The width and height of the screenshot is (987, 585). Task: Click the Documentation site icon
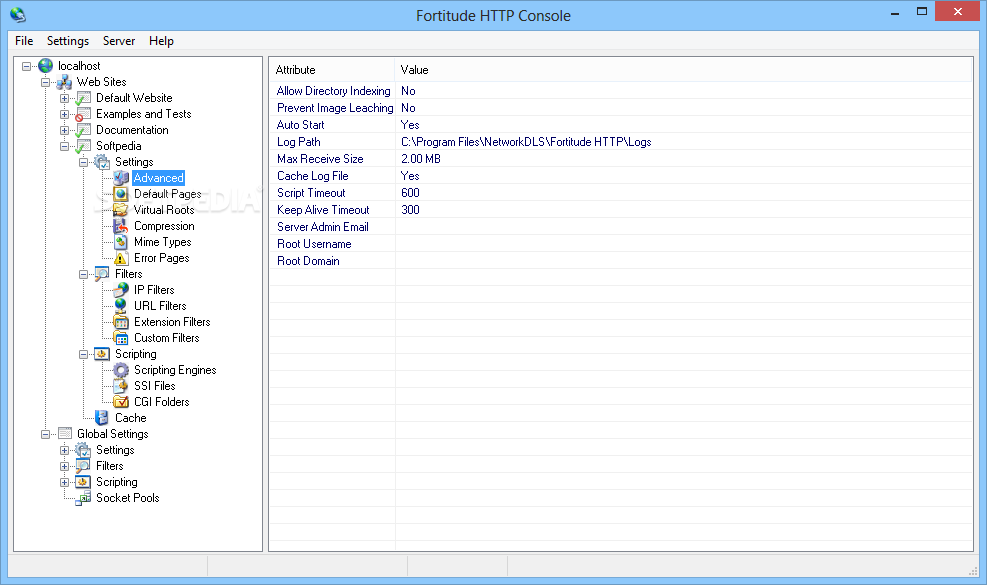point(83,130)
